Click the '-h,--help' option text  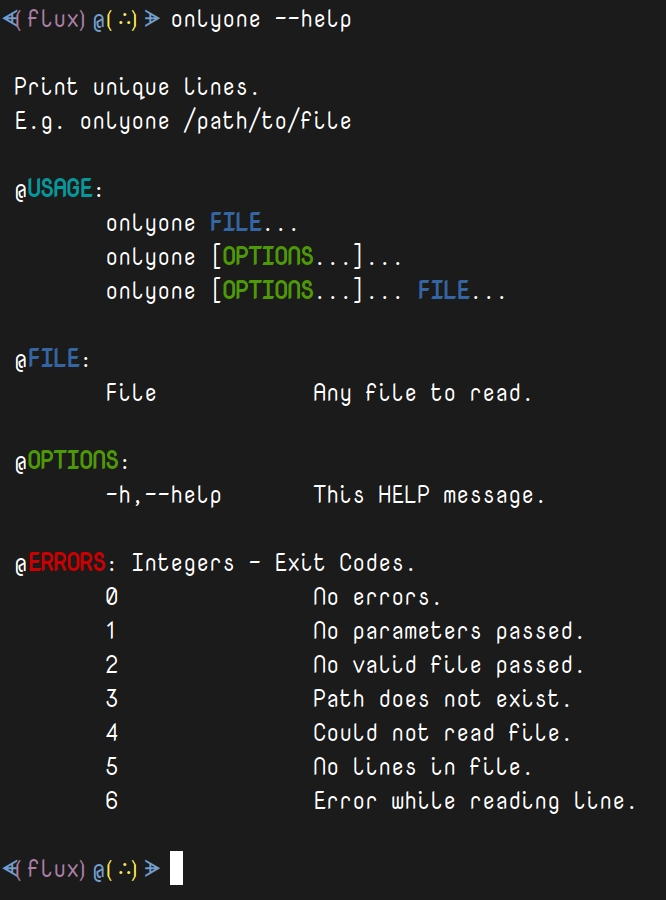click(x=164, y=495)
